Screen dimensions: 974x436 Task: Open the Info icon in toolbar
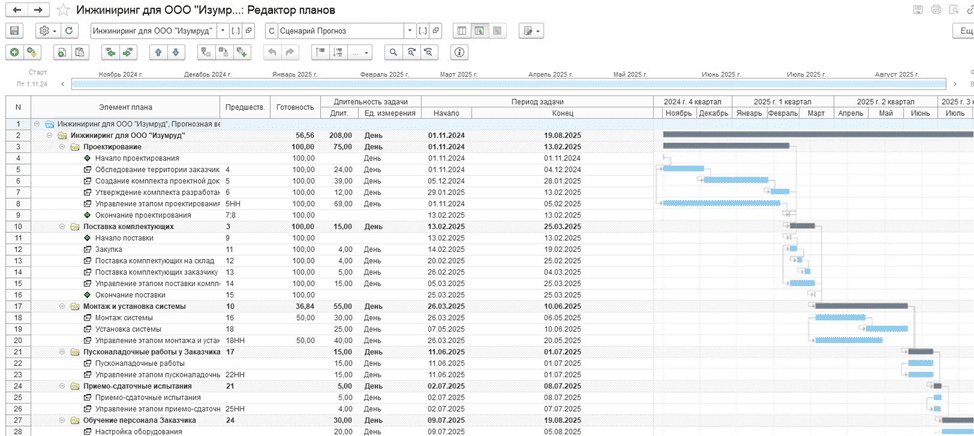(459, 52)
